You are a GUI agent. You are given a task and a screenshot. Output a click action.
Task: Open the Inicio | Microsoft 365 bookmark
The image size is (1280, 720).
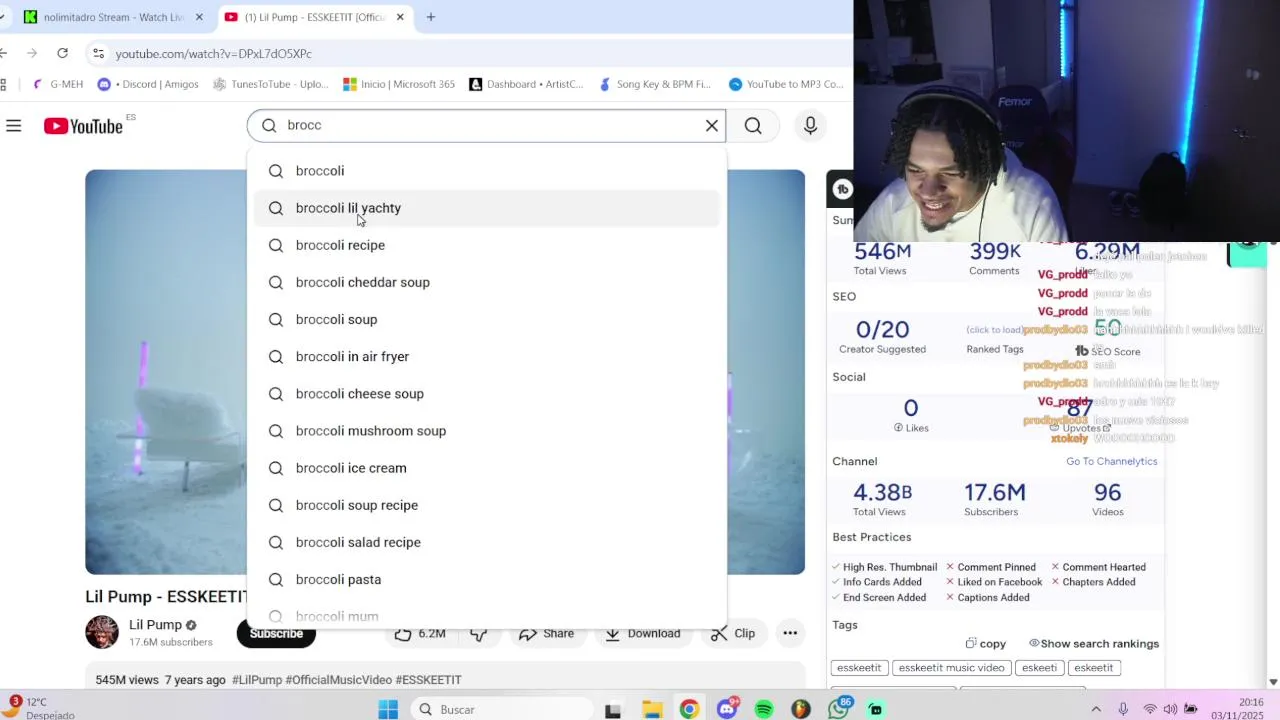click(398, 84)
